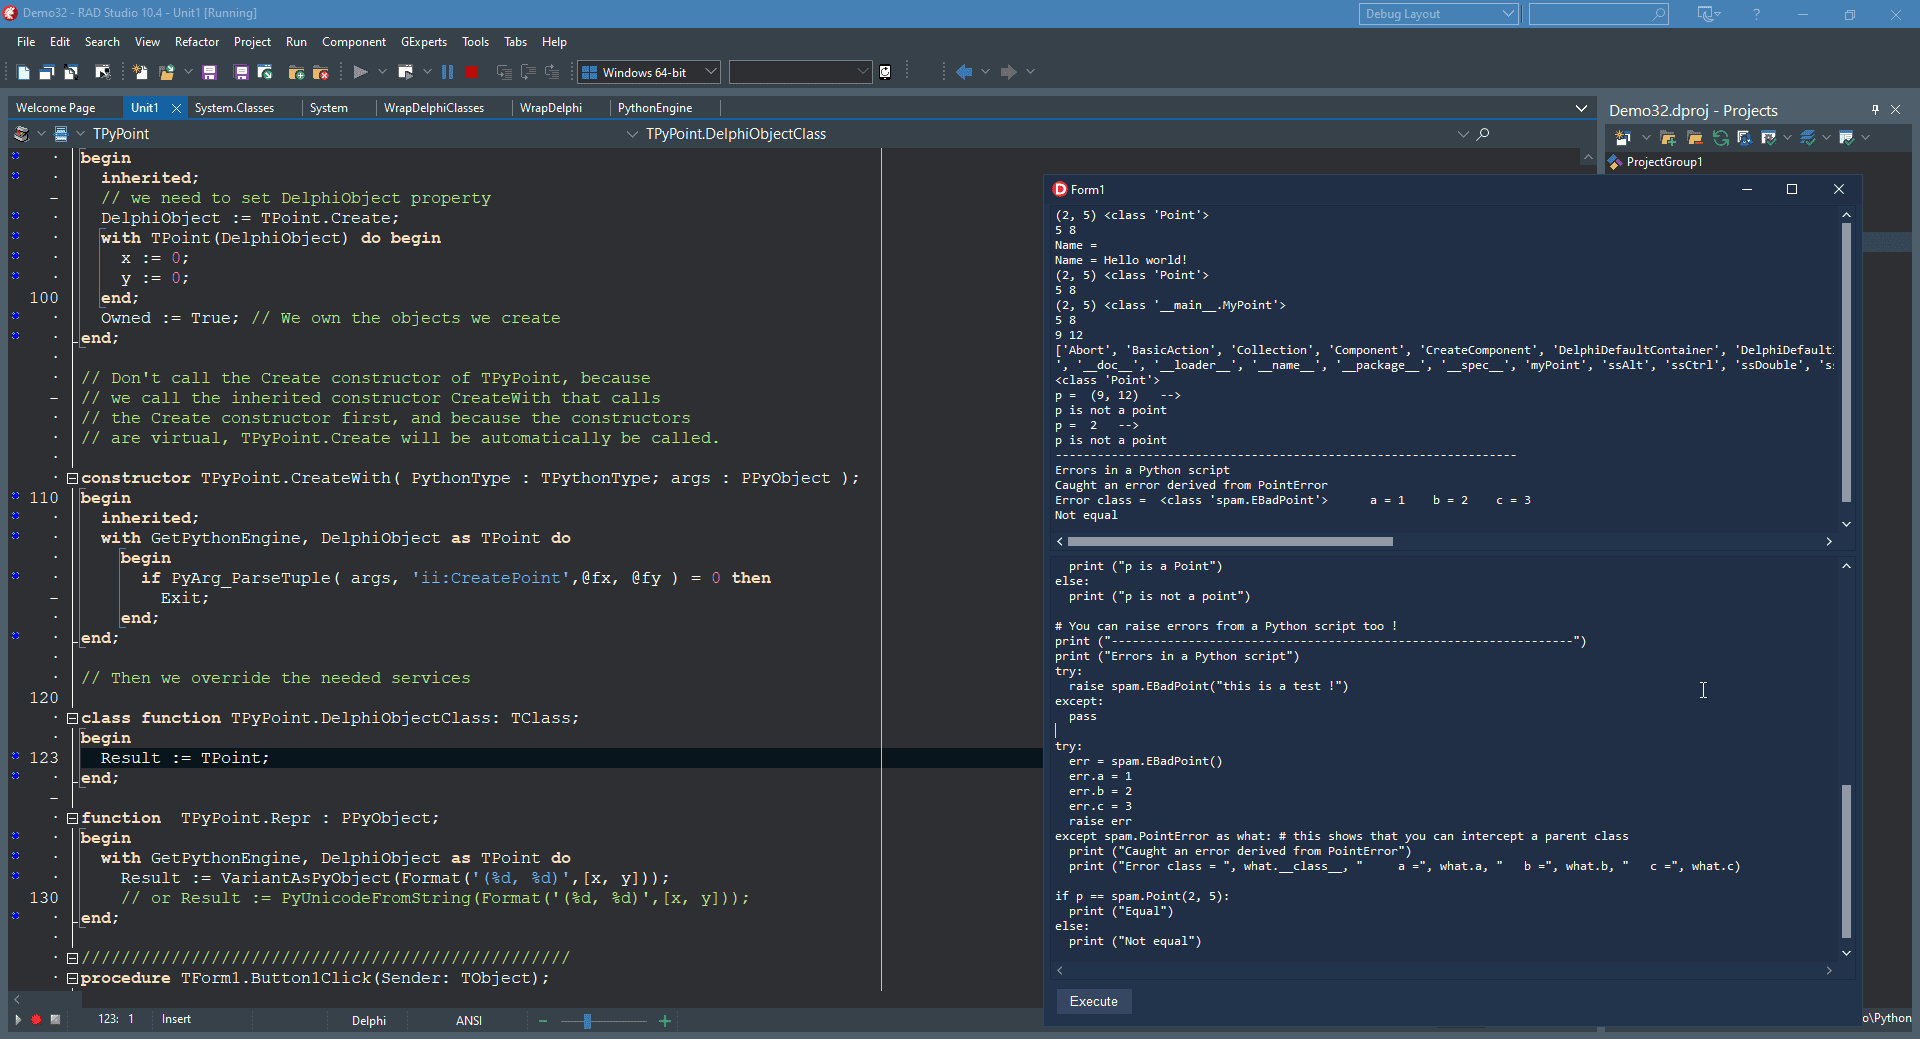Stop the program with red square
Viewport: 1920px width, 1039px height.
[x=472, y=72]
